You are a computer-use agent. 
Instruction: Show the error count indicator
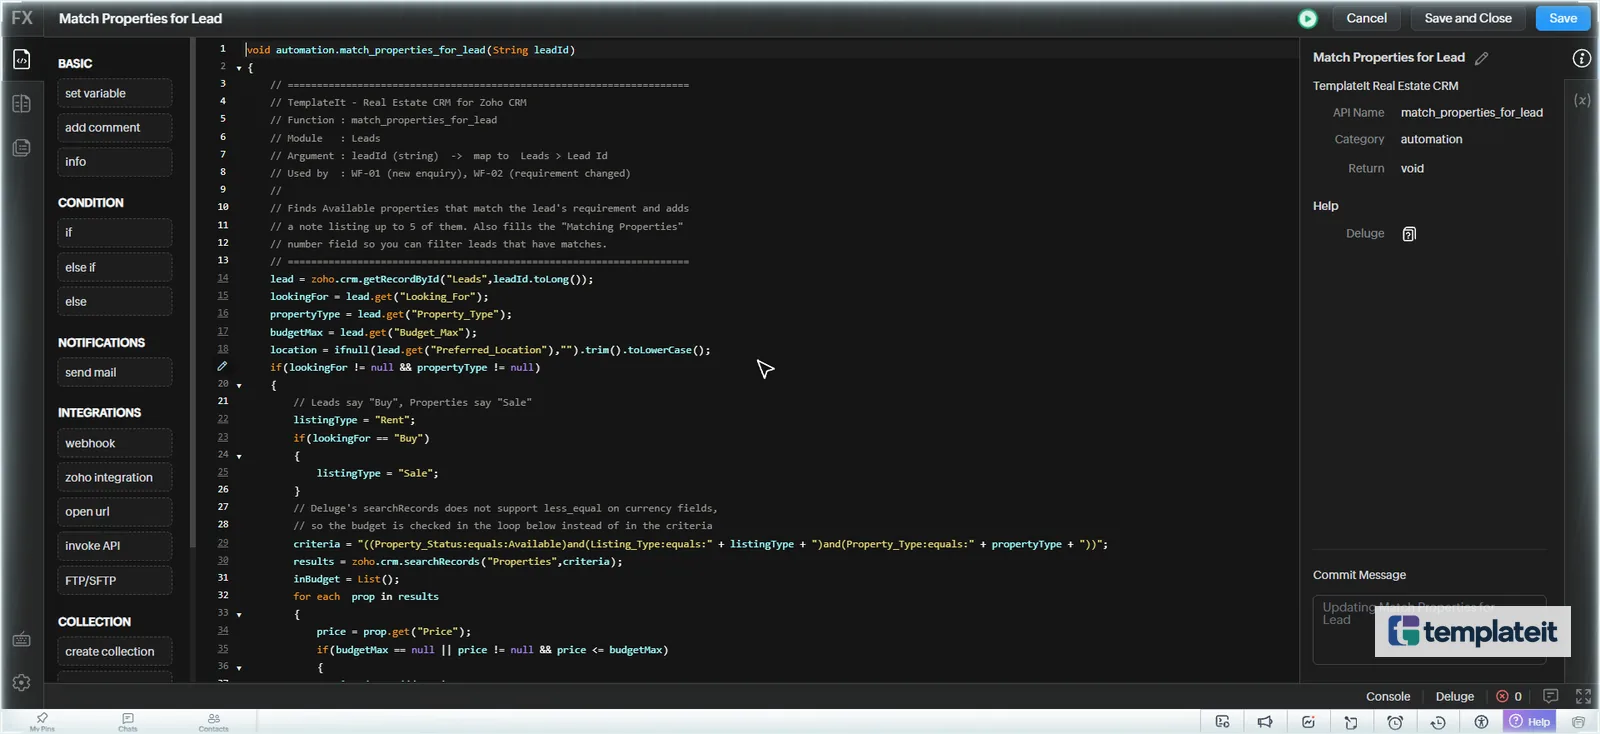coord(1509,697)
